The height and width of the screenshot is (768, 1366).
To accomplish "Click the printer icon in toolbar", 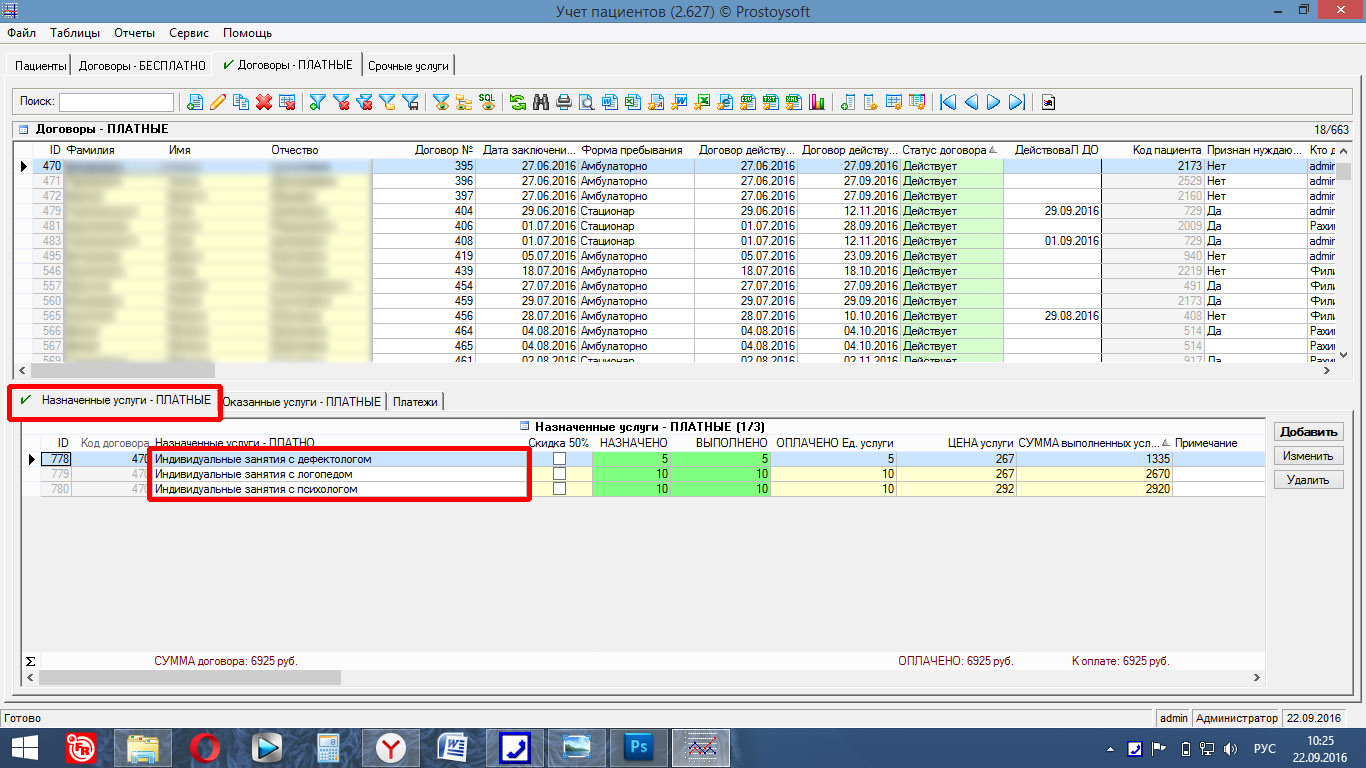I will point(564,102).
